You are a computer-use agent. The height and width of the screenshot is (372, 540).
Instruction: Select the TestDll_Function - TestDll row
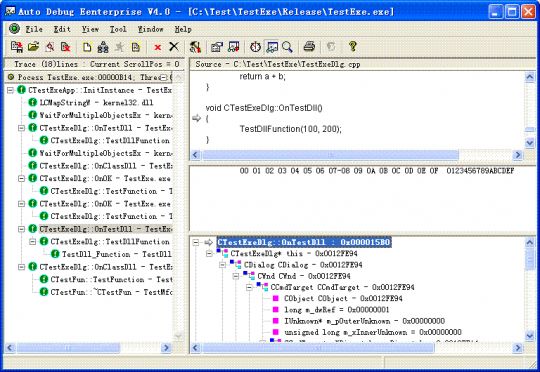tap(117, 254)
